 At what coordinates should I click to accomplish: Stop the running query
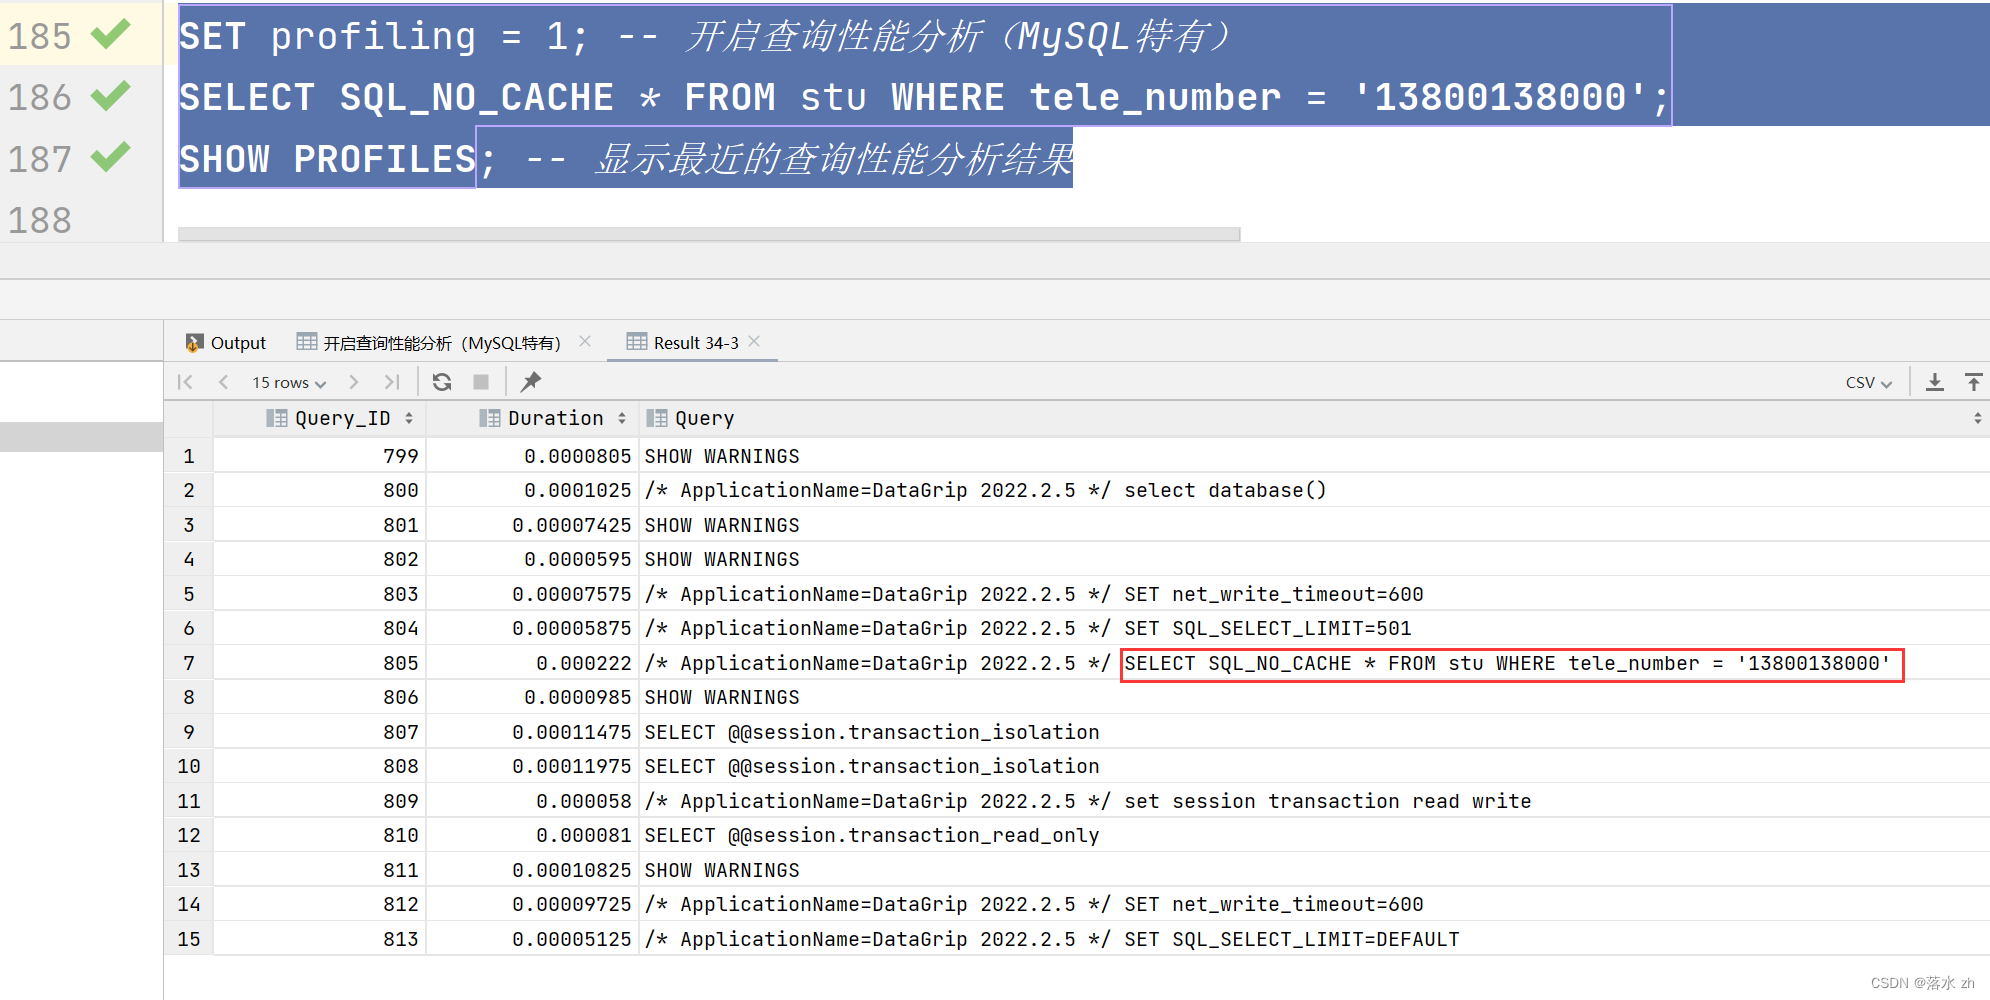481,382
